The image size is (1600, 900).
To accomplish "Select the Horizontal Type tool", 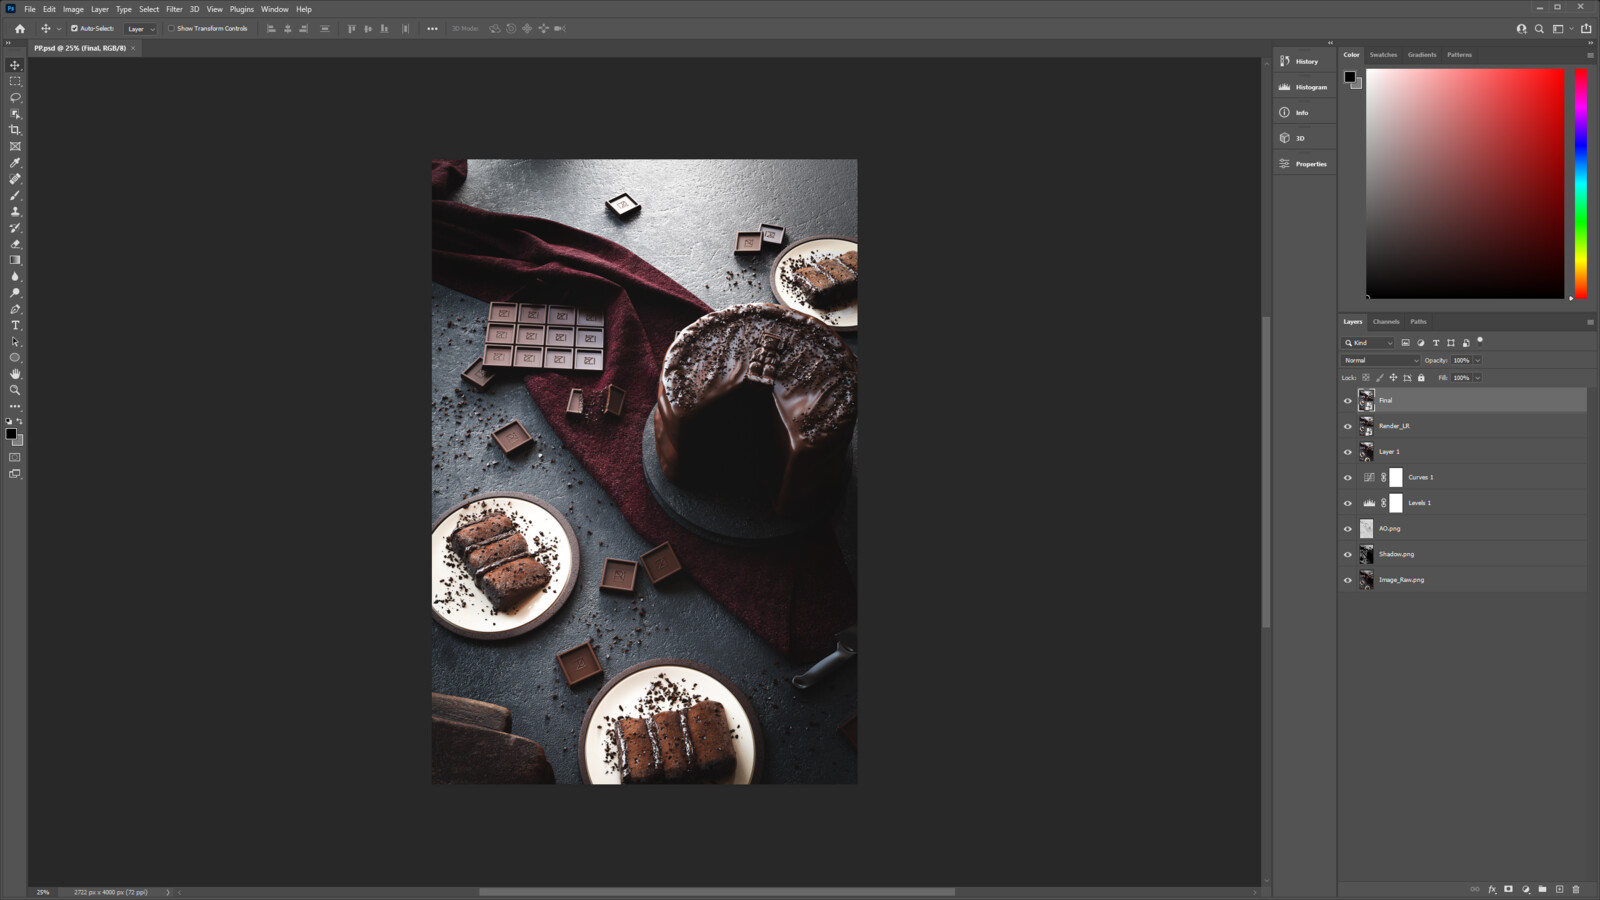I will [15, 325].
